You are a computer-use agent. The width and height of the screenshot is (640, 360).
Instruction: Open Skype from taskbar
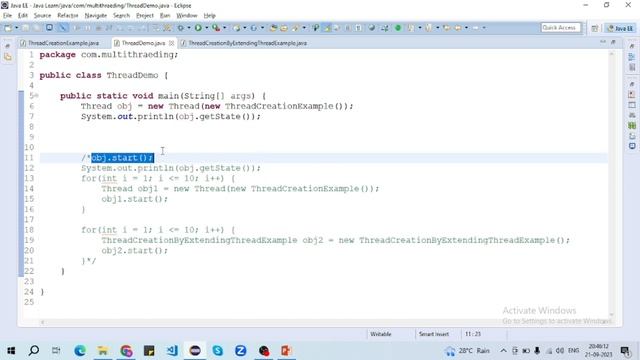pos(218,351)
